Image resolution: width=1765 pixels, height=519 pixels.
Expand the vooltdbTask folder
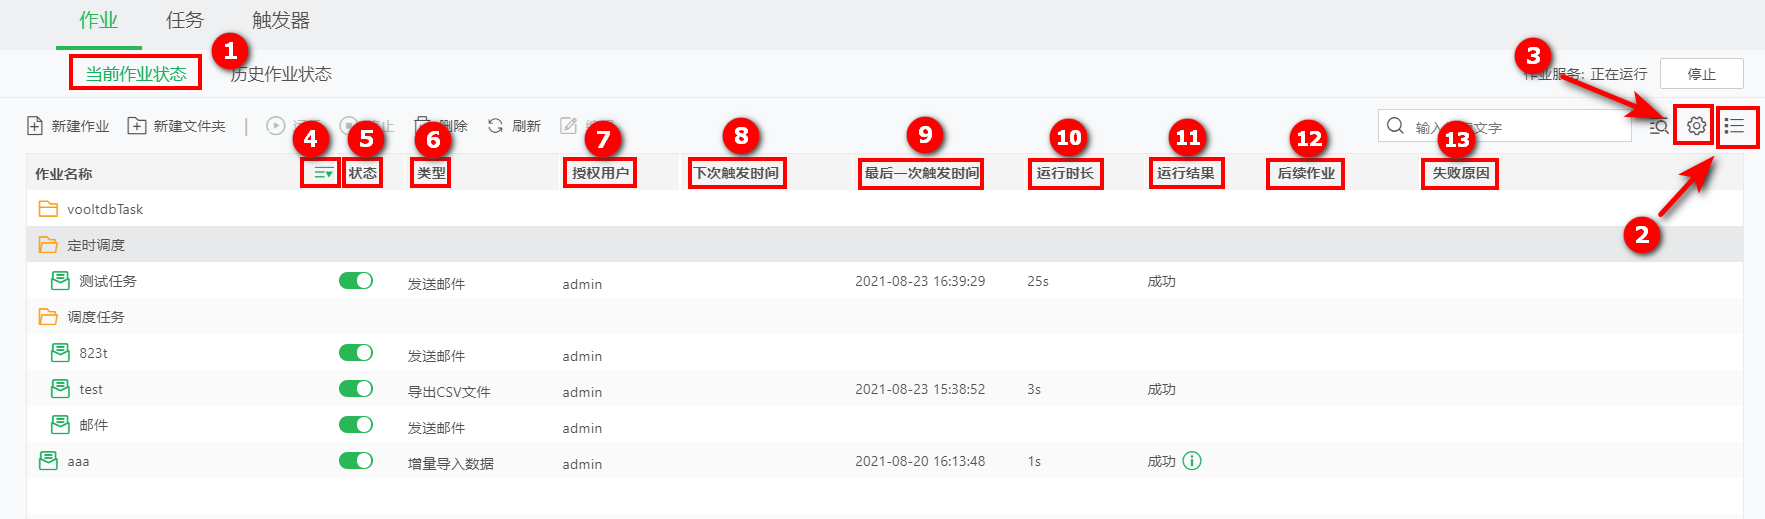point(48,209)
